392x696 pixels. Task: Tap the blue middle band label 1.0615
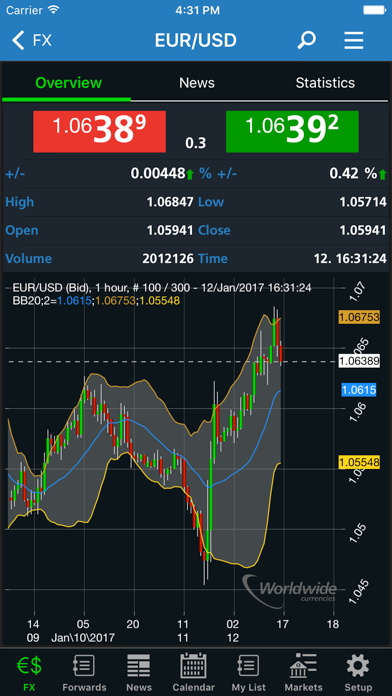pos(359,390)
